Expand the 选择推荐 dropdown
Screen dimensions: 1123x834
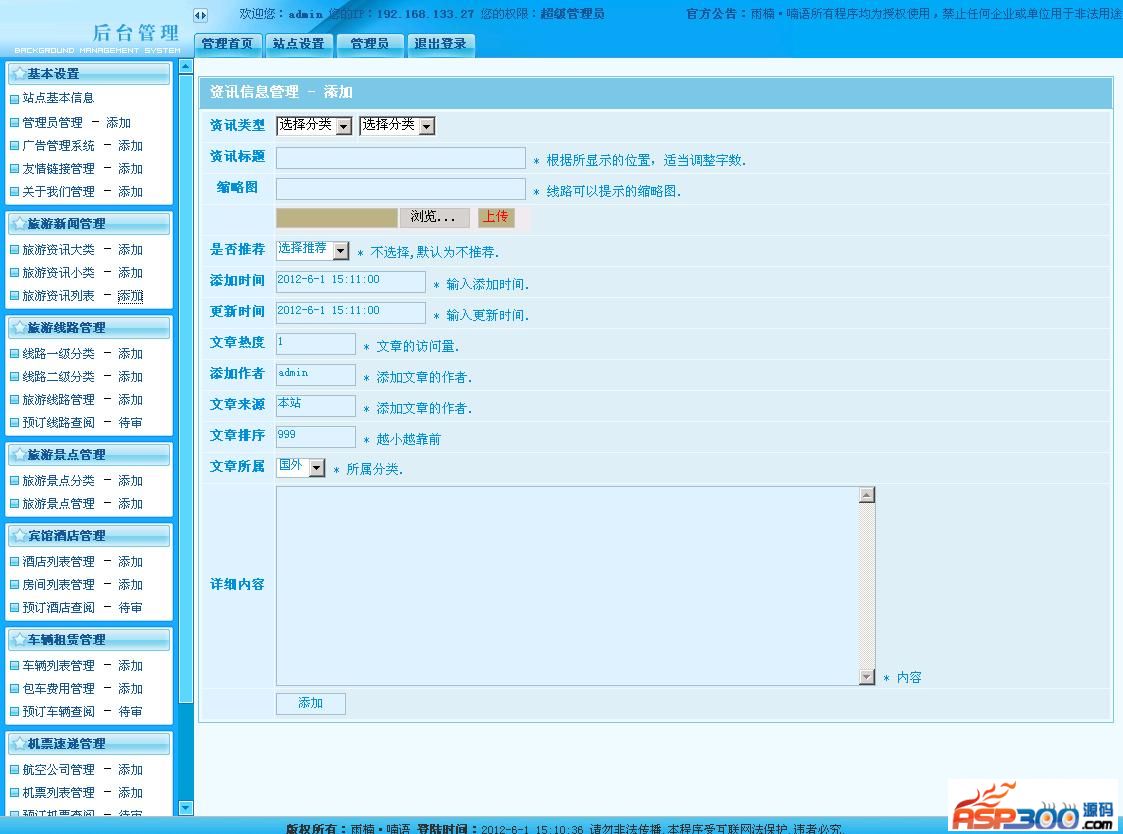[312, 251]
